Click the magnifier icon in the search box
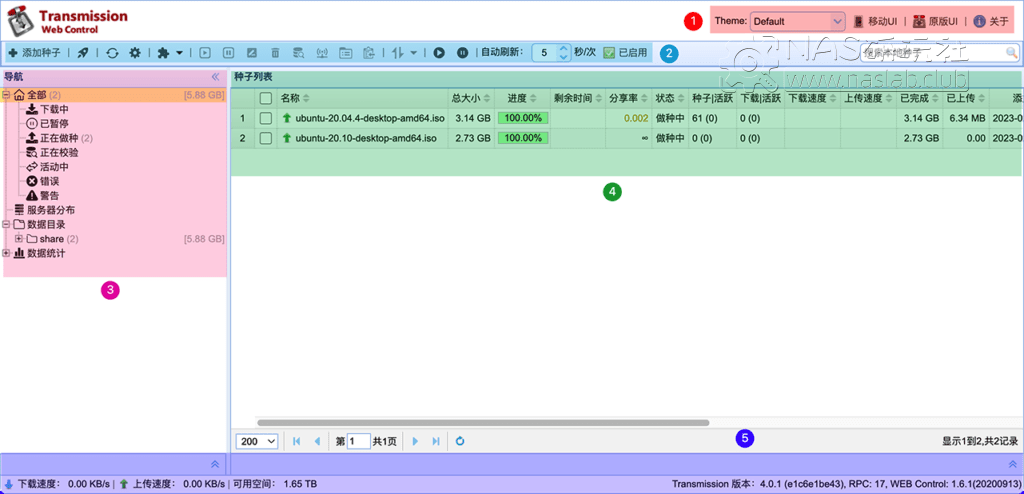 [1011, 52]
